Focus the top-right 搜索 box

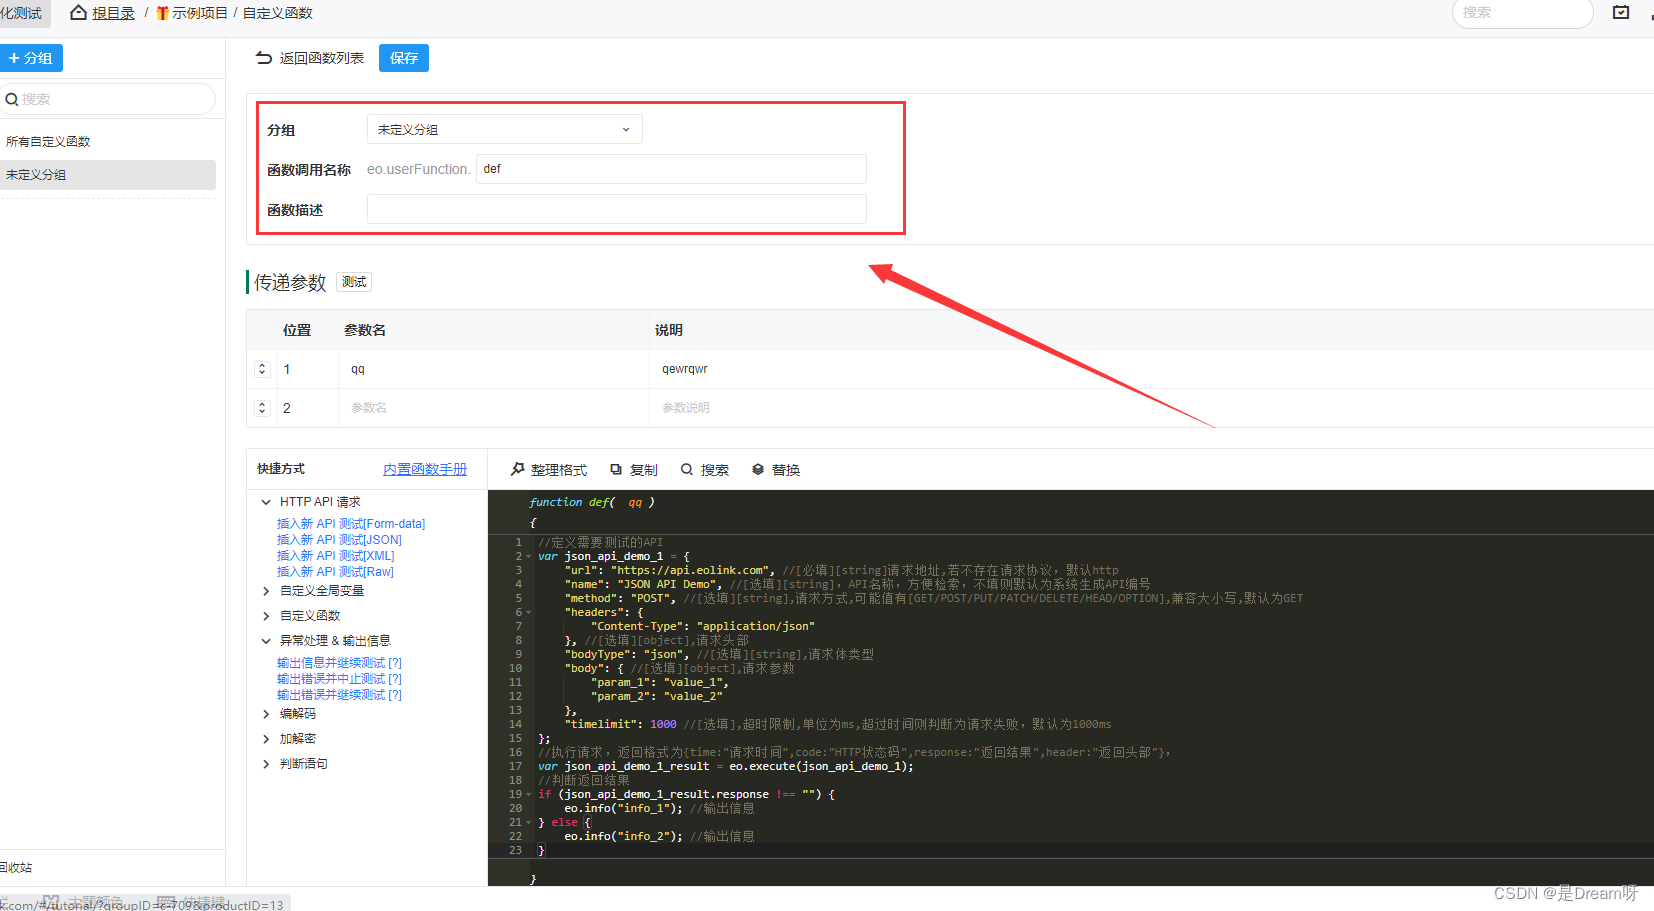click(1522, 13)
